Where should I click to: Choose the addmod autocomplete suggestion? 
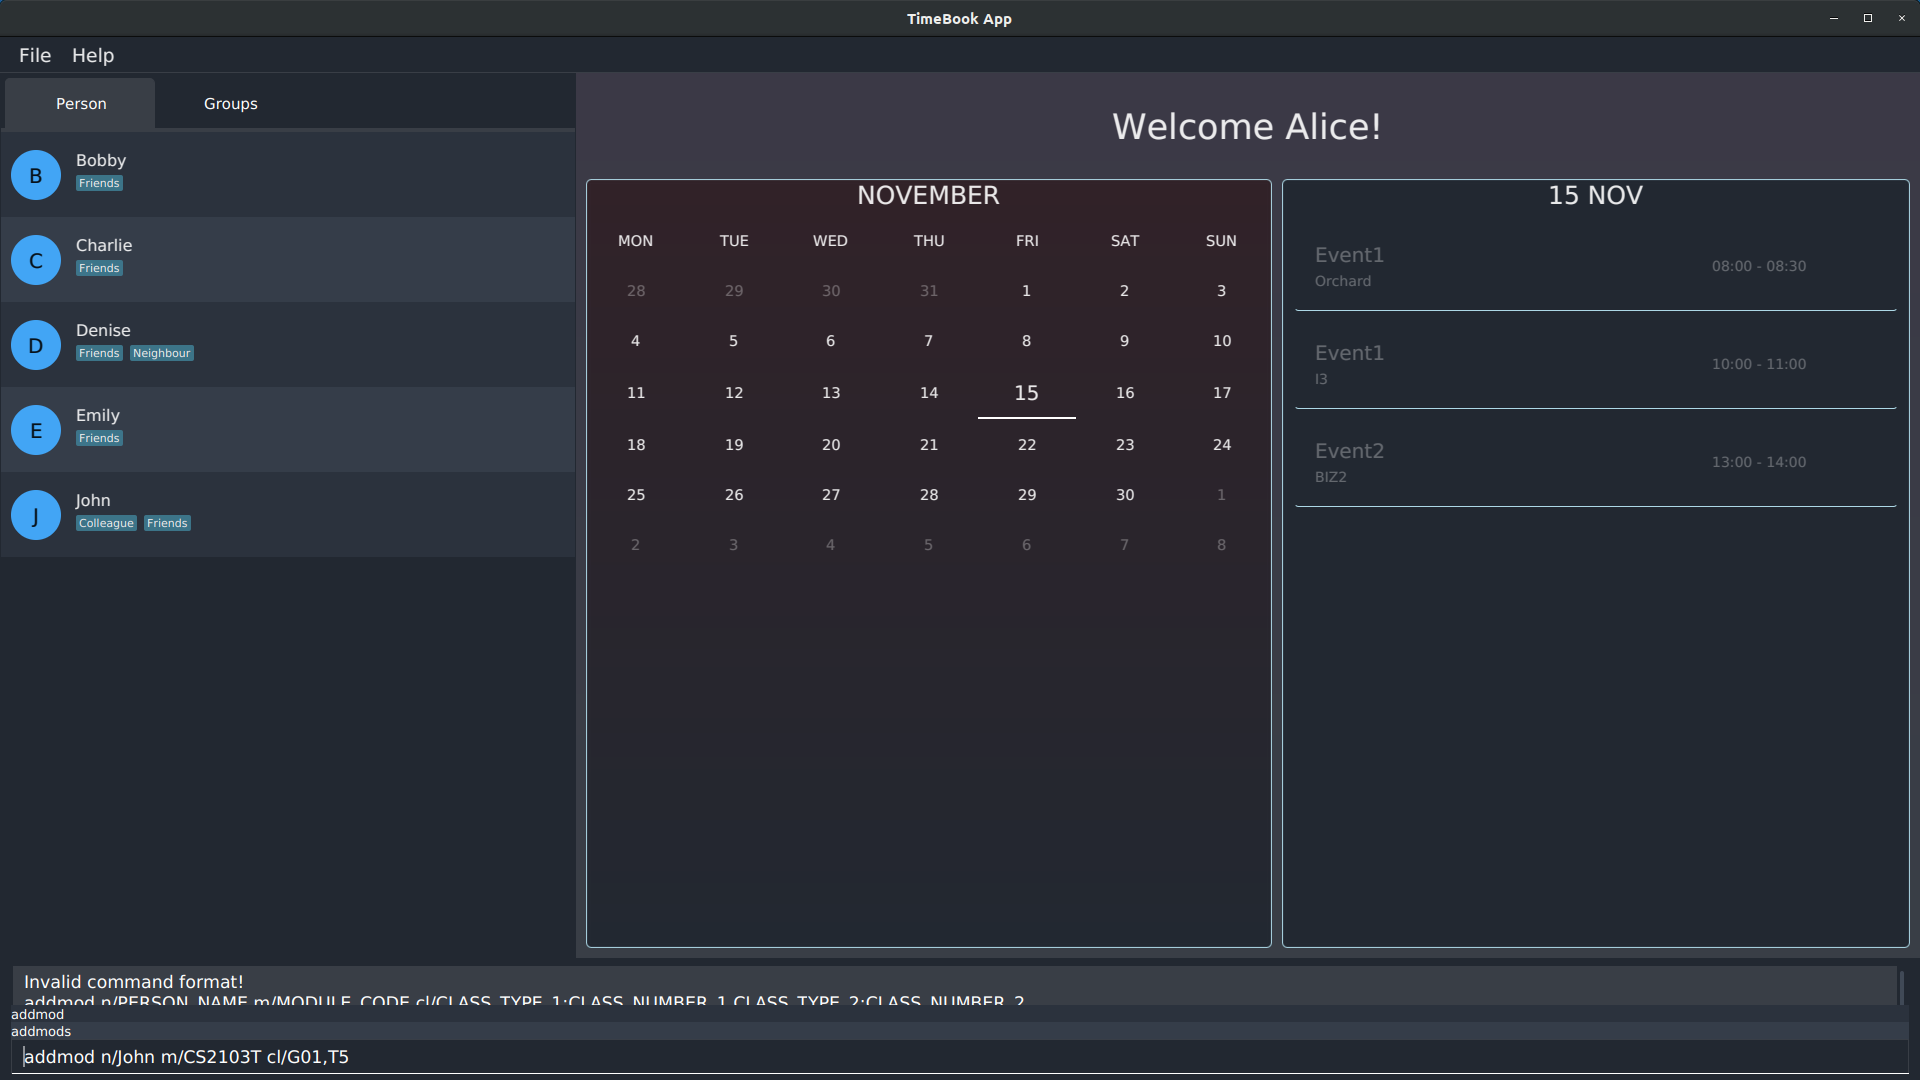tap(37, 1014)
